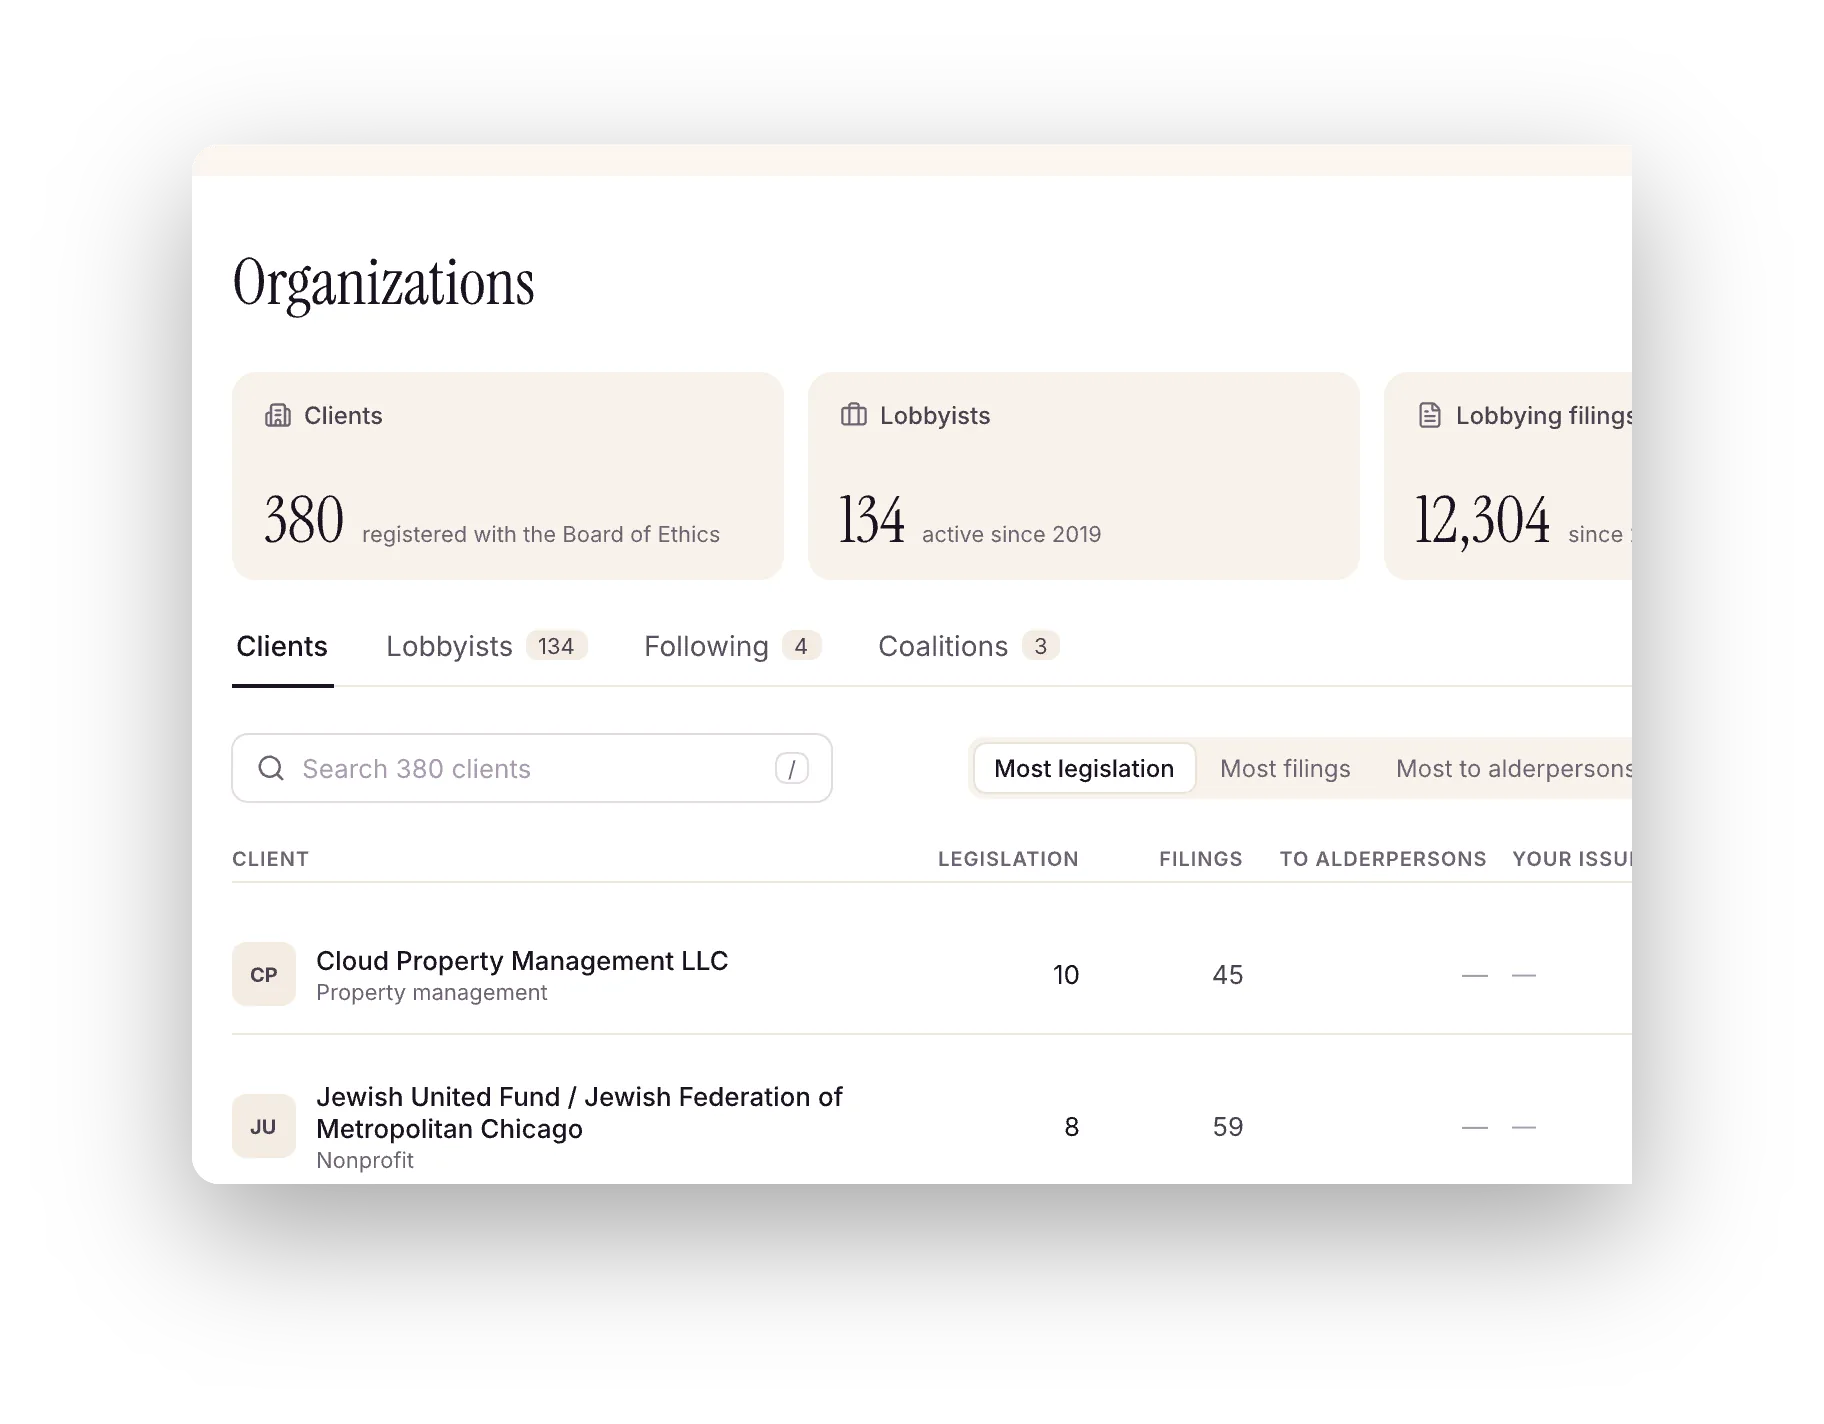
Task: Click the 134 badge on Lobbyists tab
Action: pyautogui.click(x=556, y=646)
